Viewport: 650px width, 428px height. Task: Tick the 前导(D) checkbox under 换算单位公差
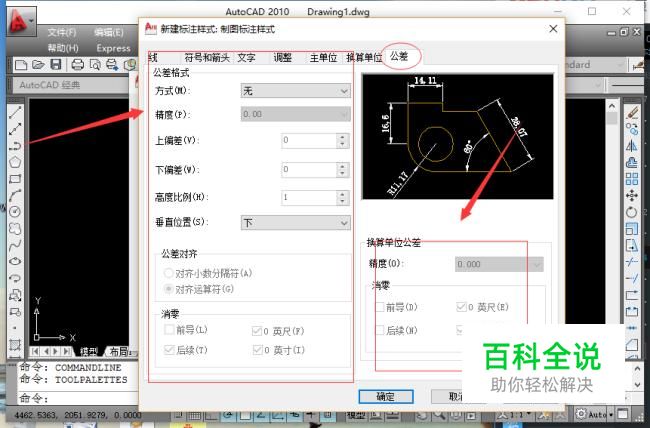click(379, 307)
